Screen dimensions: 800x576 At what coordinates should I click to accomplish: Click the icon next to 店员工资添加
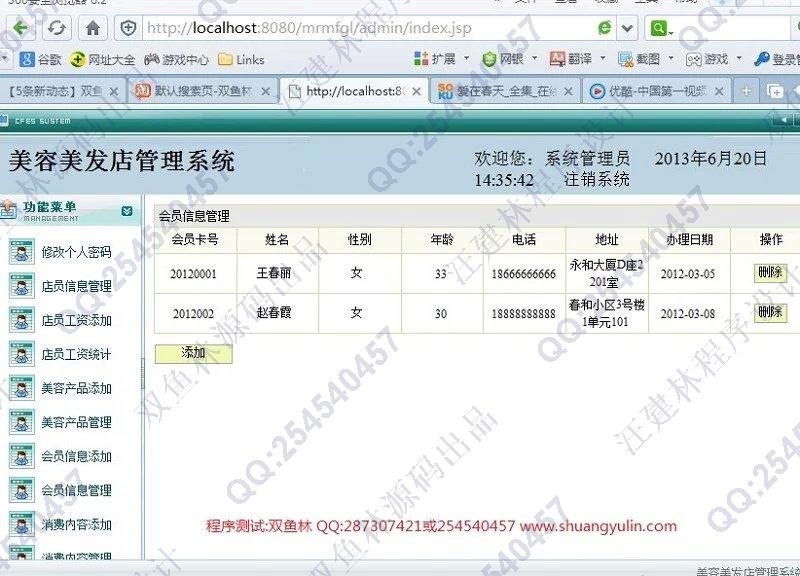click(21, 320)
